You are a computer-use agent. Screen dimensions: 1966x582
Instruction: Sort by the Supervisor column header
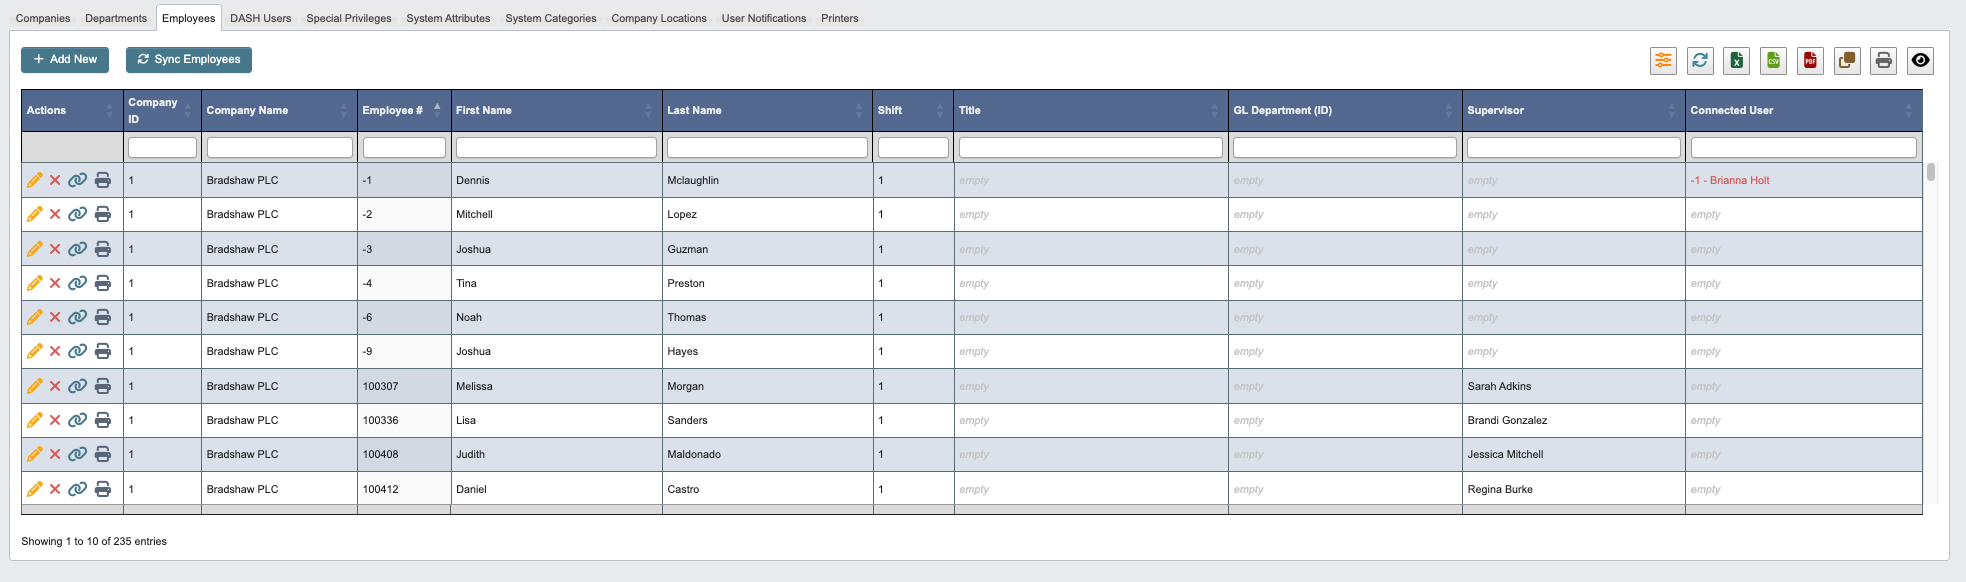1573,110
